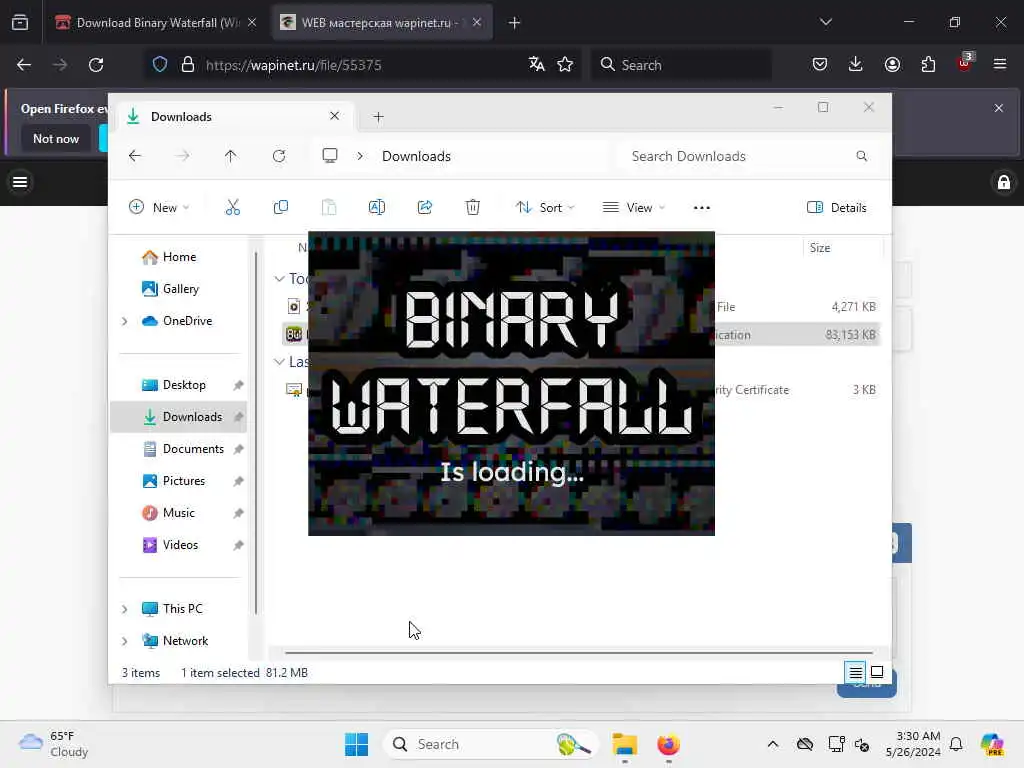Select the Security Certificate 3 KB file
1024x768 pixels.
(x=581, y=390)
